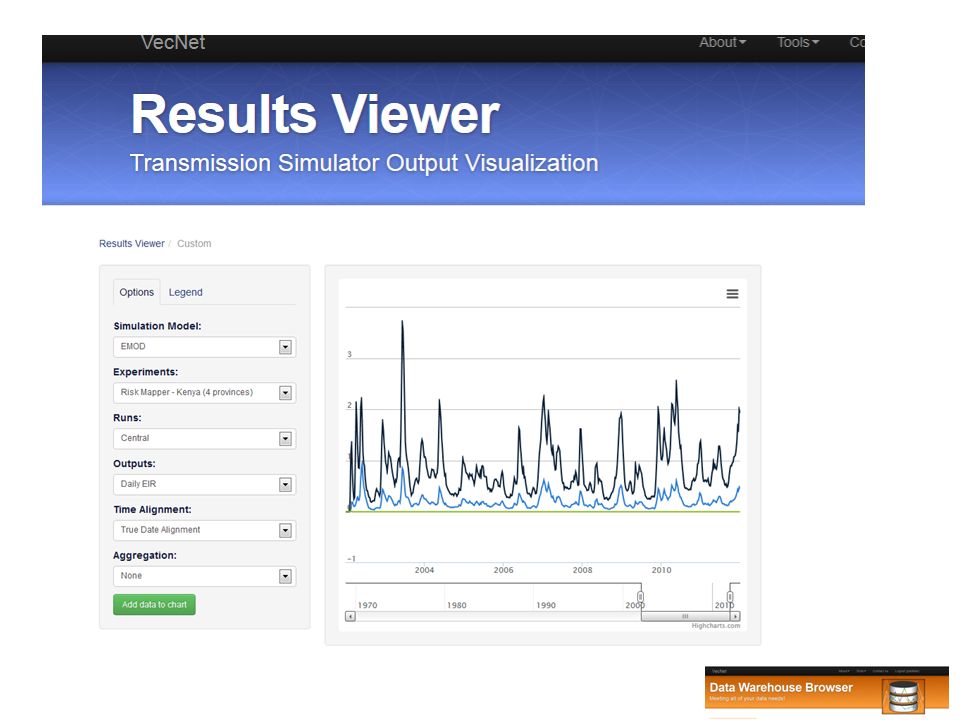Viewport: 960px width, 720px height.
Task: Follow the Results Viewer breadcrumb link
Action: click(132, 244)
